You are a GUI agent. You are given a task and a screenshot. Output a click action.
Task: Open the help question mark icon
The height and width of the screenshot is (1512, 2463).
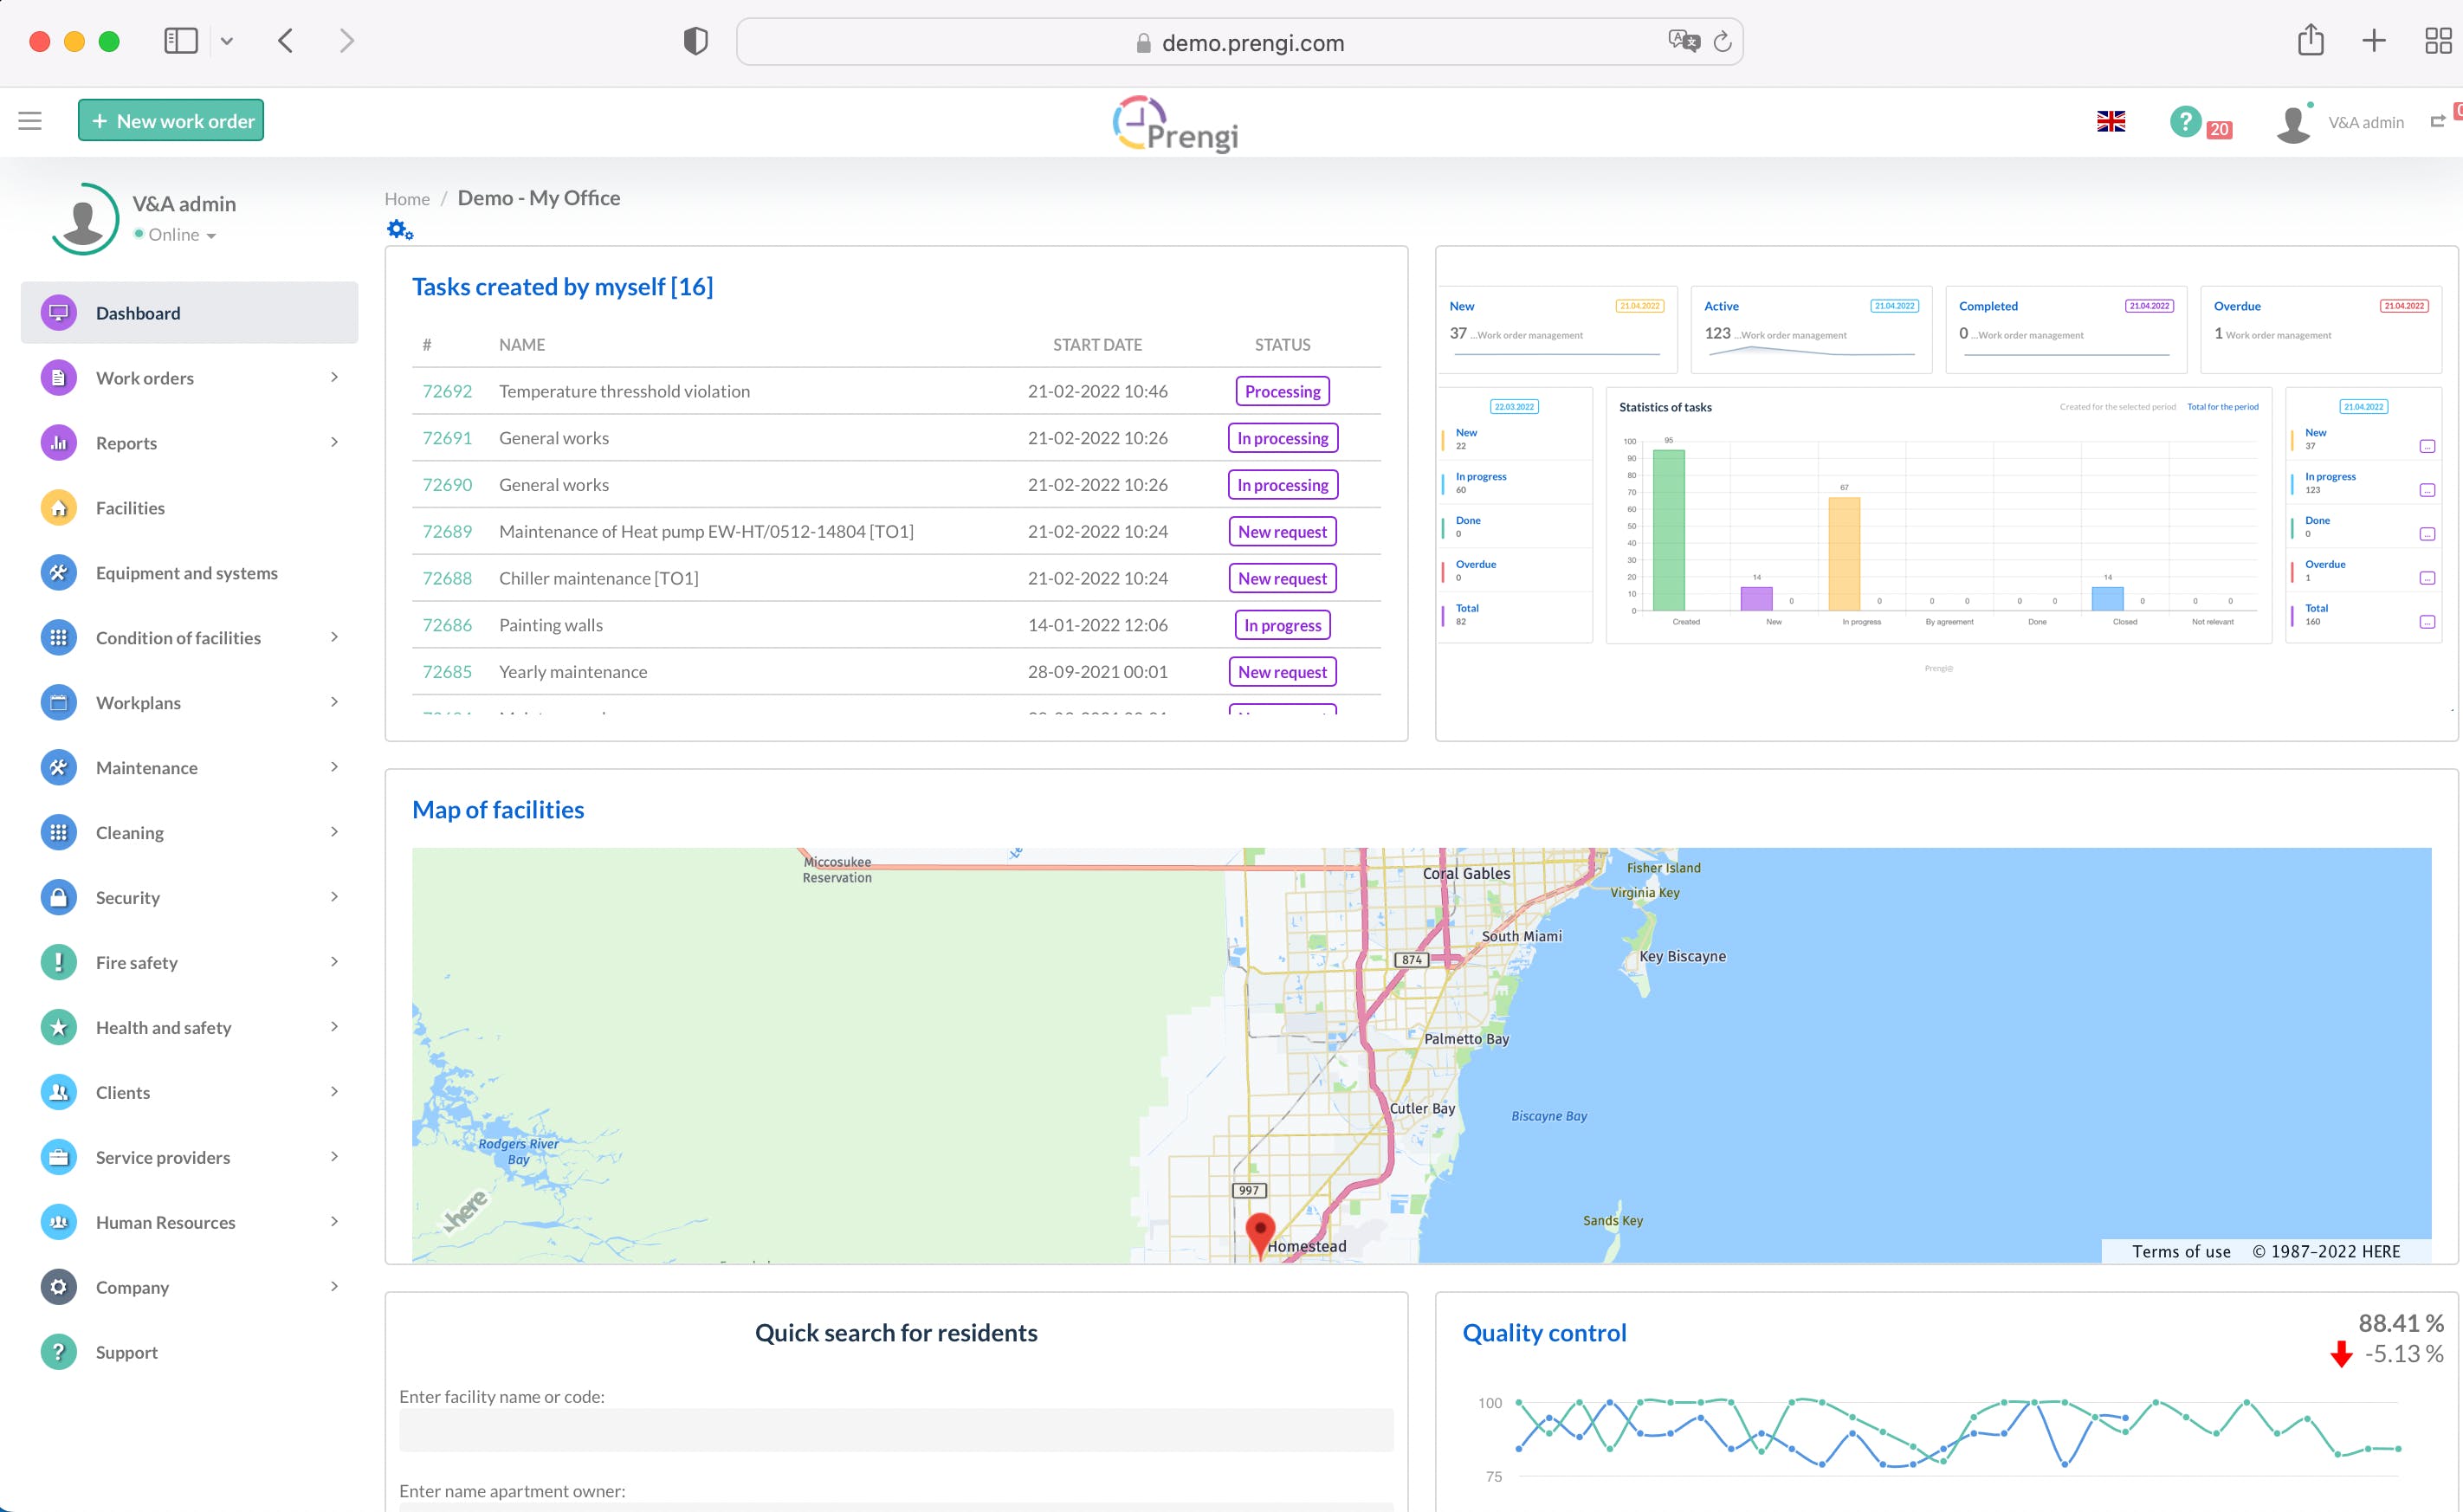click(2185, 122)
